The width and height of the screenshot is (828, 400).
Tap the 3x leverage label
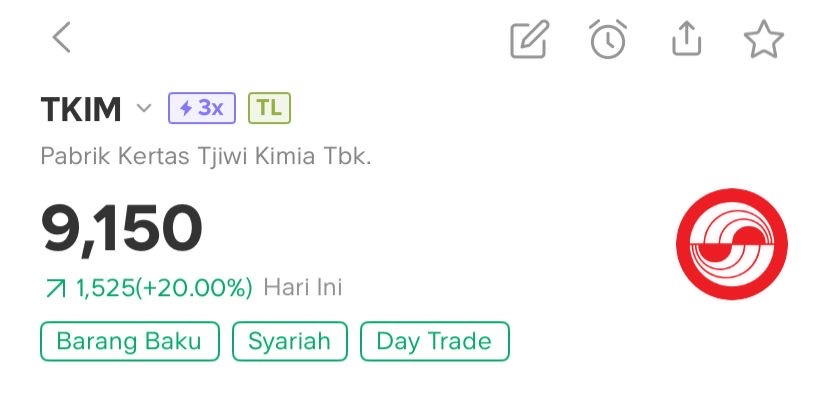click(211, 108)
